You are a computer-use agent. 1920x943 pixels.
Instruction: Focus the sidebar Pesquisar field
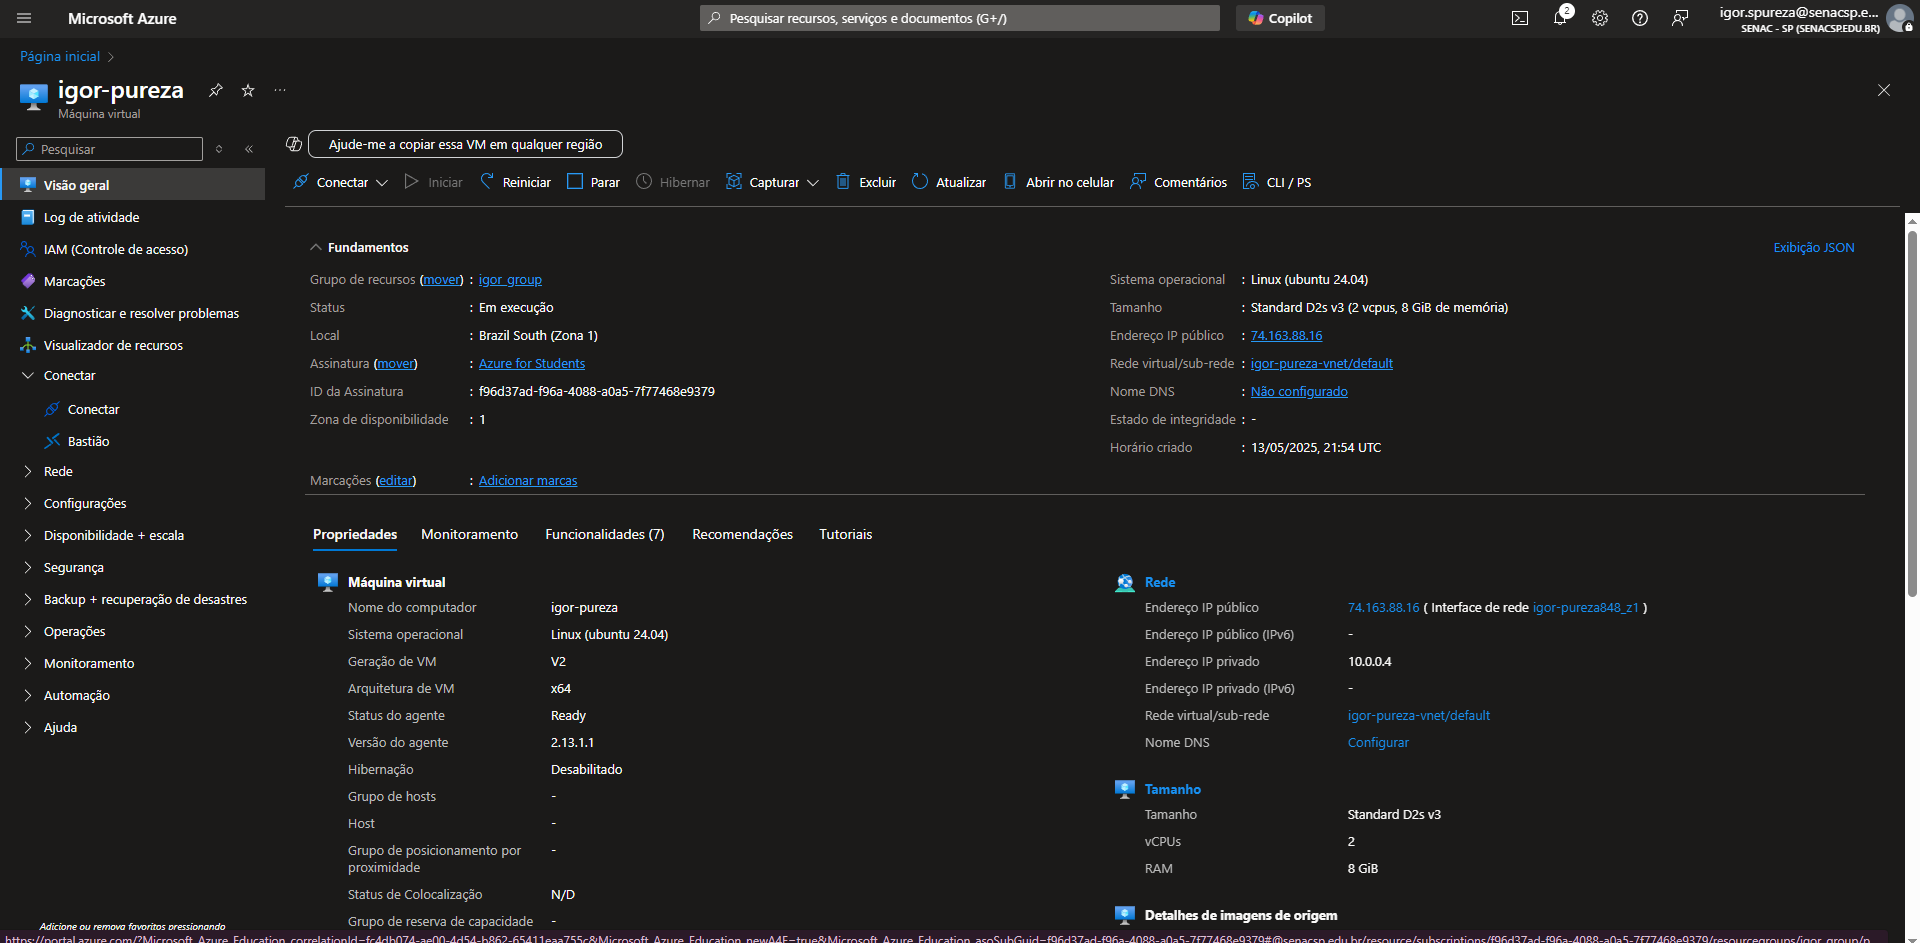[x=110, y=149]
